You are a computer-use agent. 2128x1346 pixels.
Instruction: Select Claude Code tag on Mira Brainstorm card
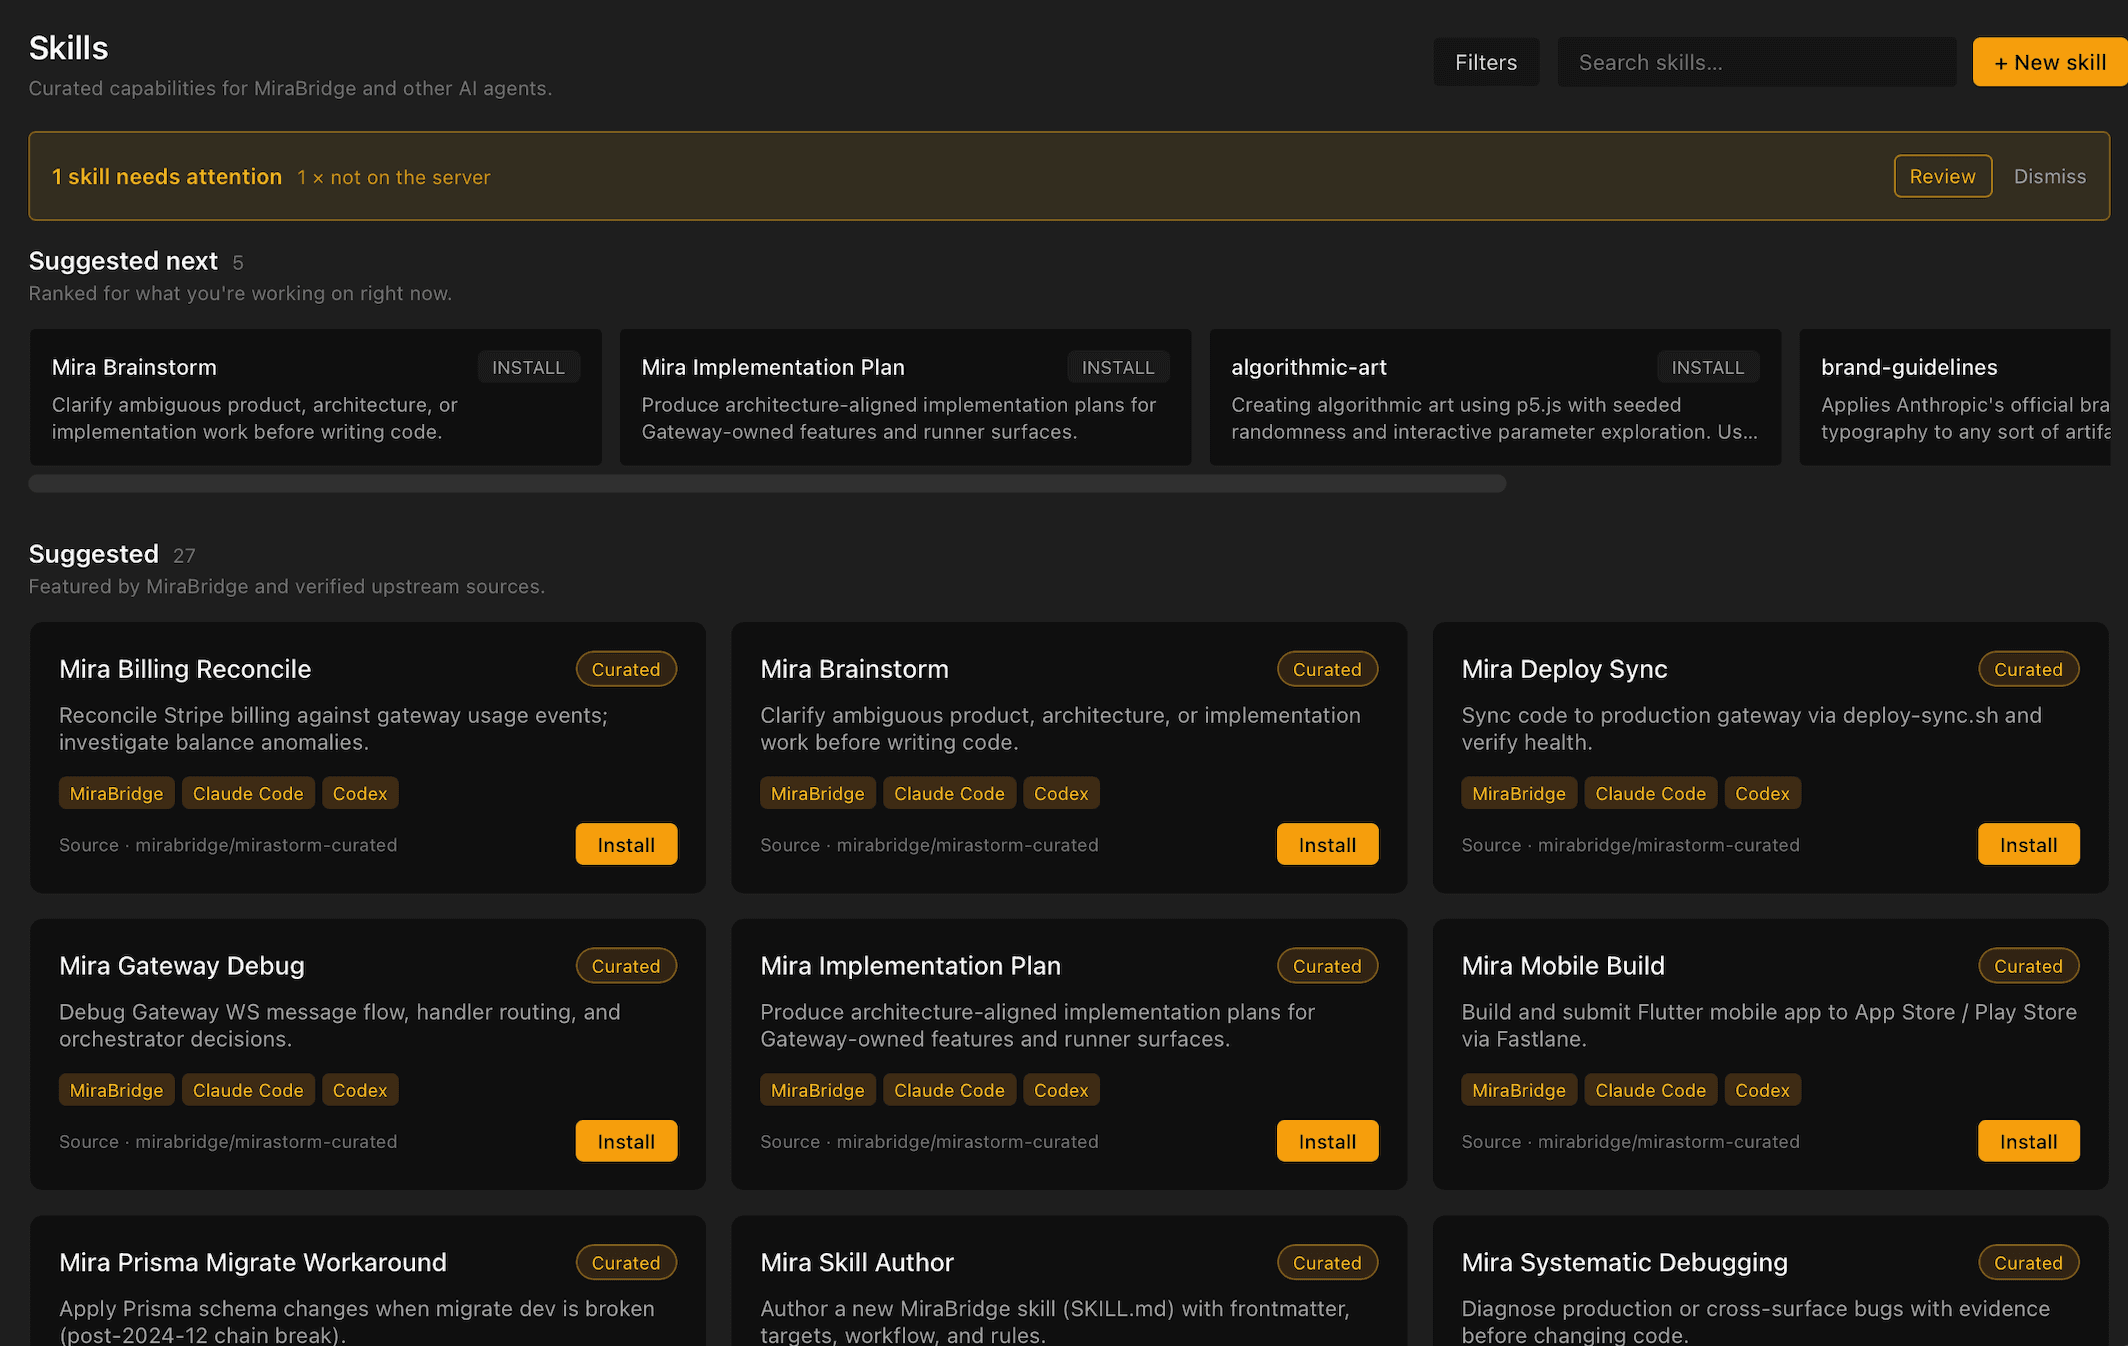949,793
